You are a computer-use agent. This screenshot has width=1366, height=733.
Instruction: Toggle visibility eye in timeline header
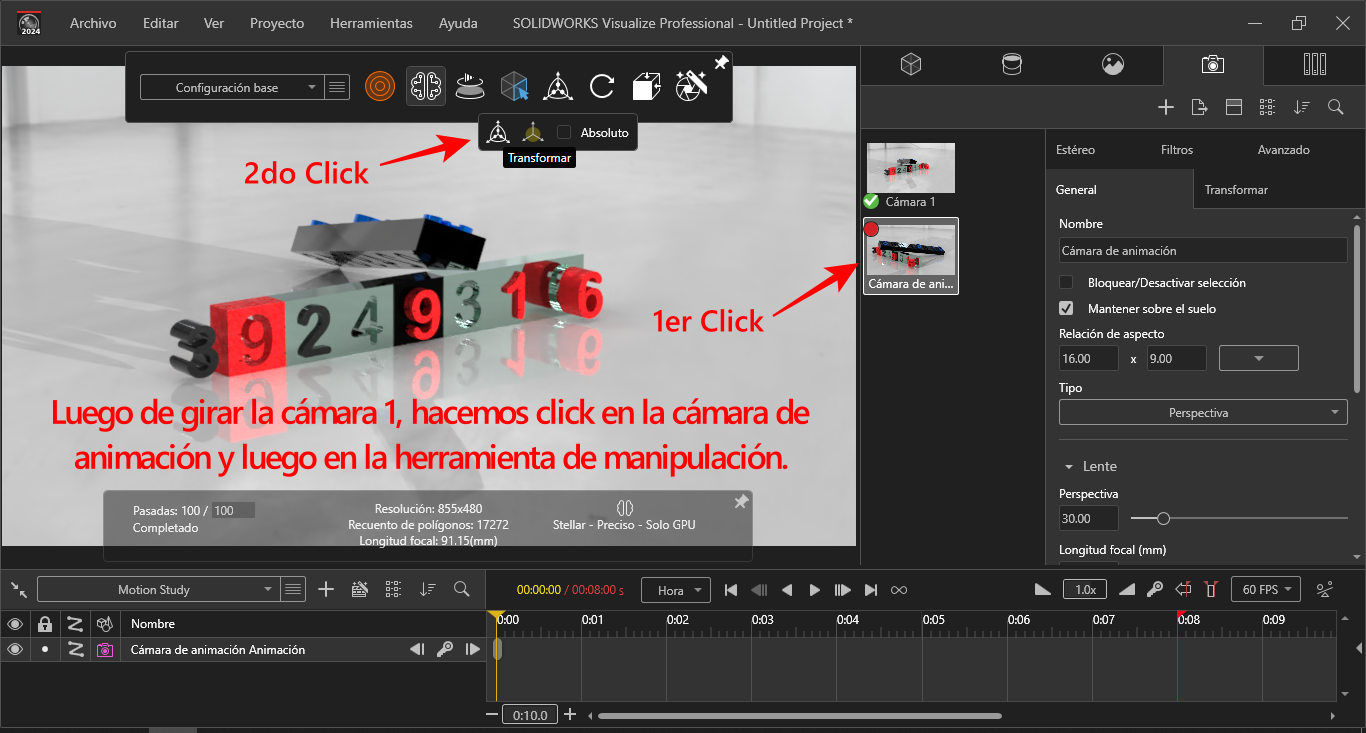click(x=15, y=624)
